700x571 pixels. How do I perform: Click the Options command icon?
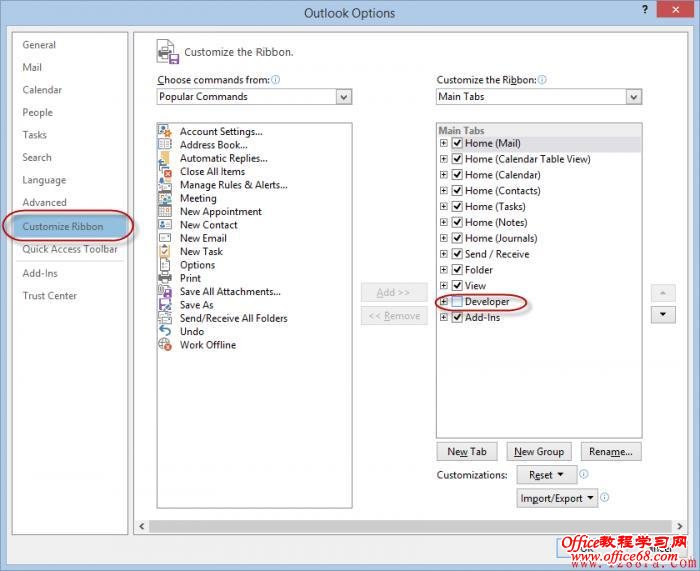click(x=165, y=265)
